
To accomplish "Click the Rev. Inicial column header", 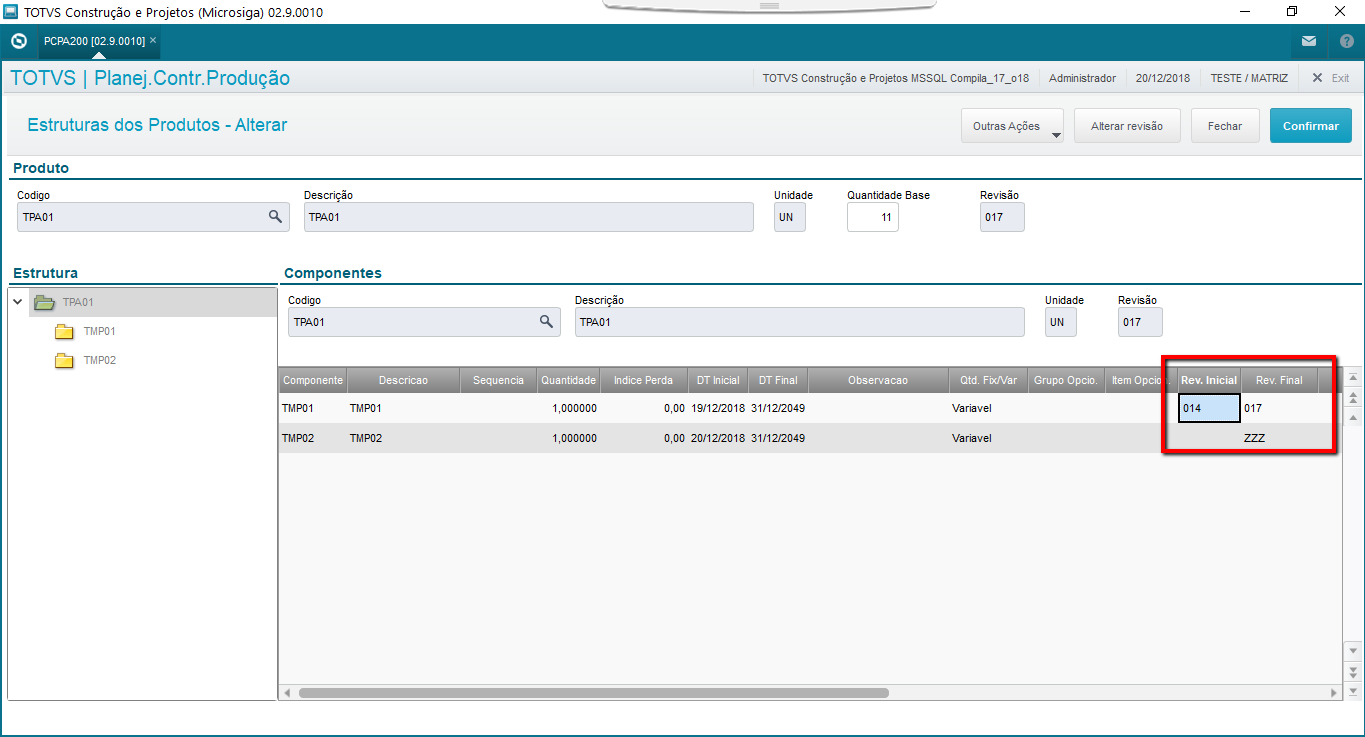I will click(x=1209, y=380).
